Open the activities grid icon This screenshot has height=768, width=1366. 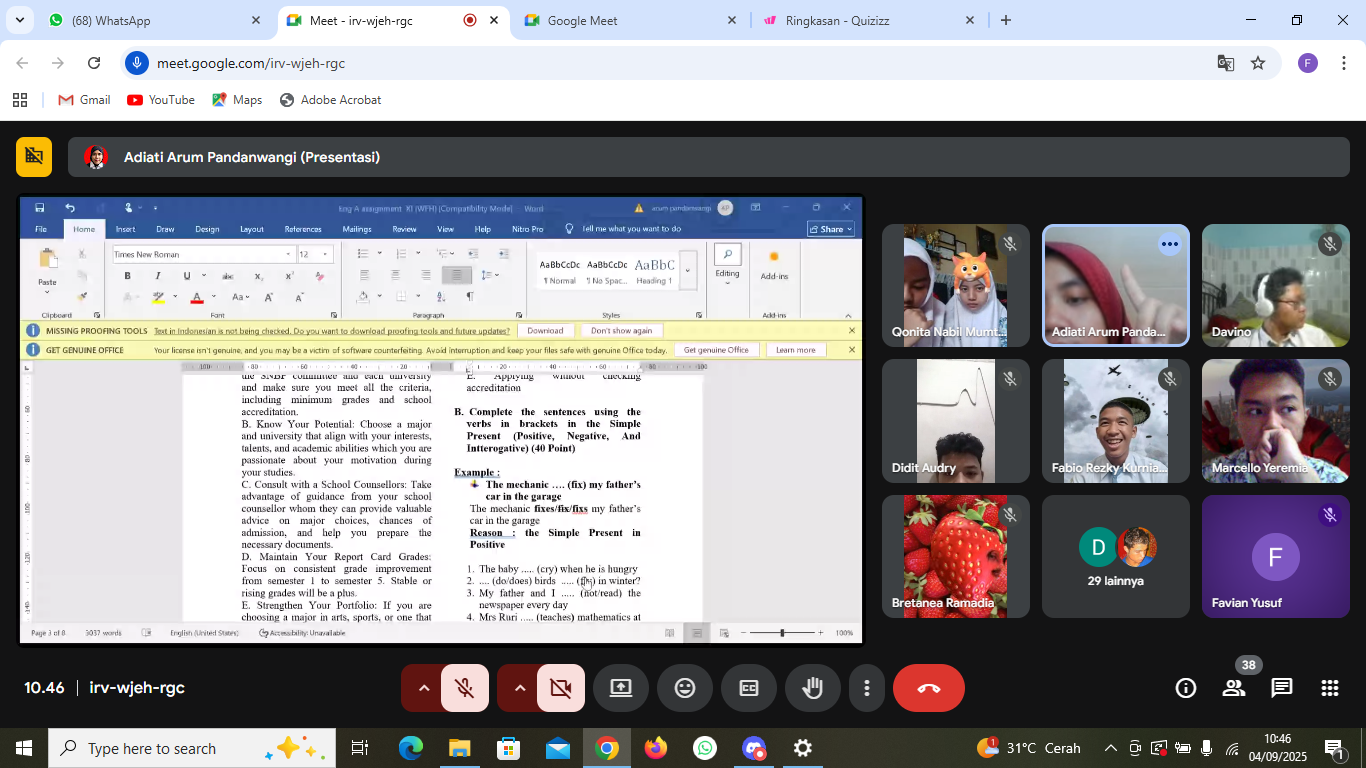1329,688
